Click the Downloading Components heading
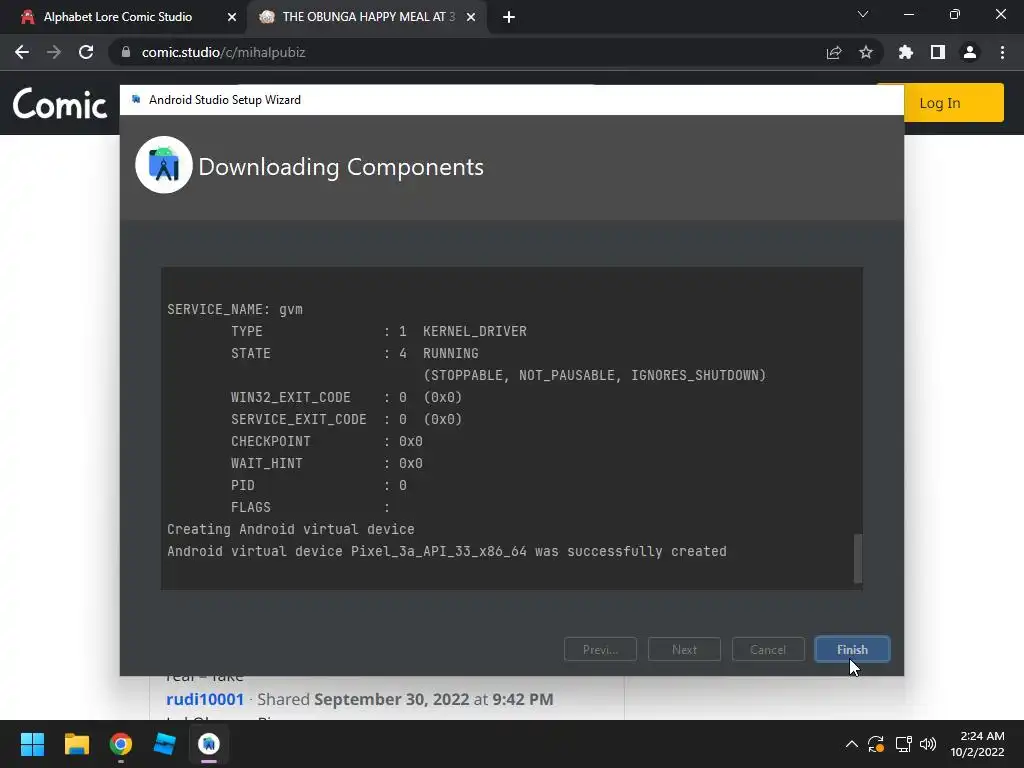Viewport: 1024px width, 768px height. pyautogui.click(x=341, y=167)
